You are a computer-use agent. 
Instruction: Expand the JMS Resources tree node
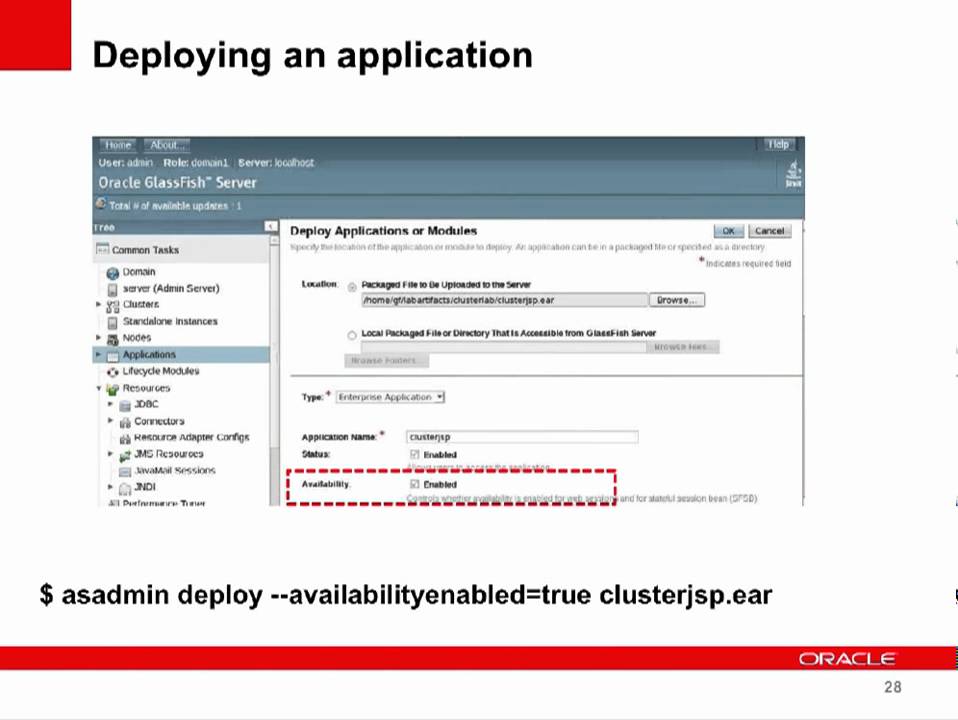111,454
